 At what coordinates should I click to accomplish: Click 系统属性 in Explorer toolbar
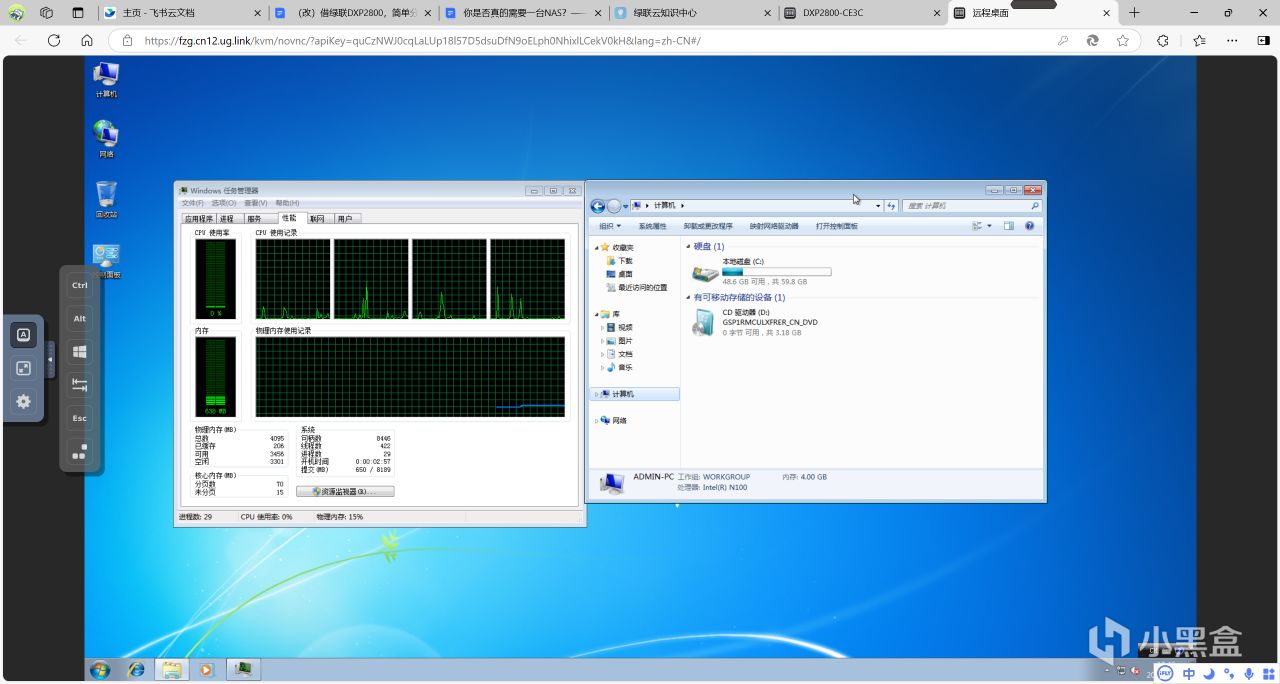(x=652, y=226)
